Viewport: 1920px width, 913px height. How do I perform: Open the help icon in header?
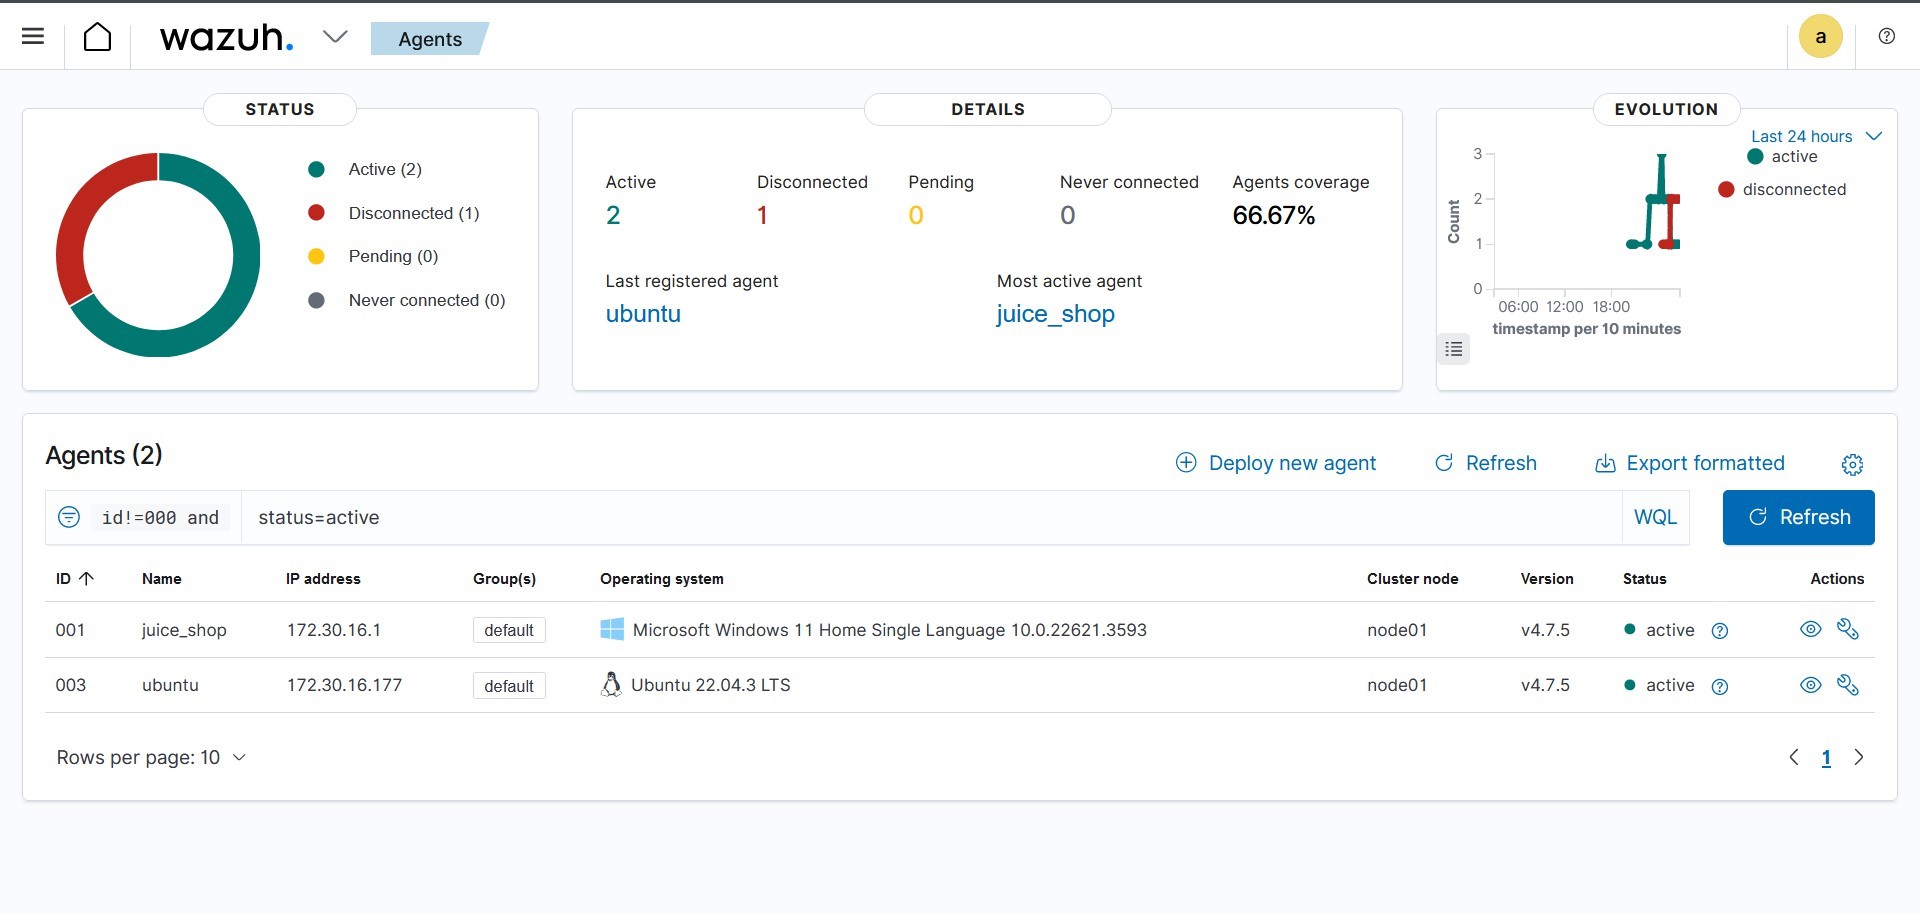(1886, 37)
